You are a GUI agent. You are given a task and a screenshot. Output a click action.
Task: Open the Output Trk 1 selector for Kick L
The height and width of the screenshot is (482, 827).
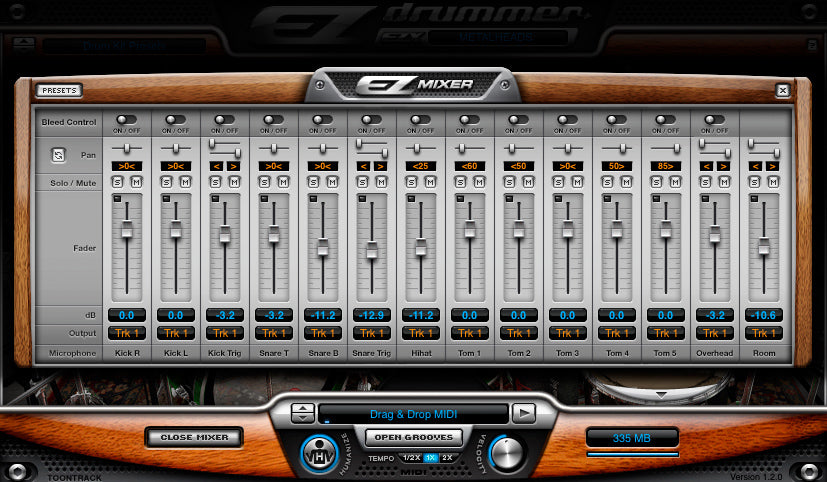pyautogui.click(x=175, y=333)
